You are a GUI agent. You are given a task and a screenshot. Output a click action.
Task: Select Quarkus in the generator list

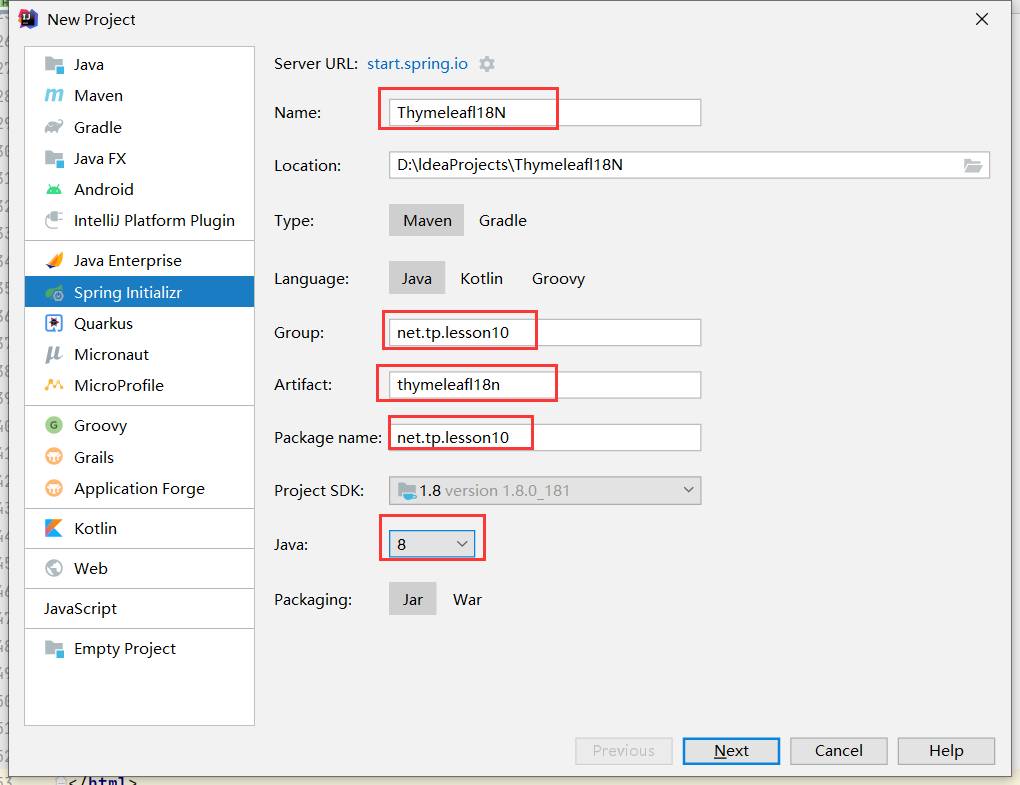click(x=139, y=323)
